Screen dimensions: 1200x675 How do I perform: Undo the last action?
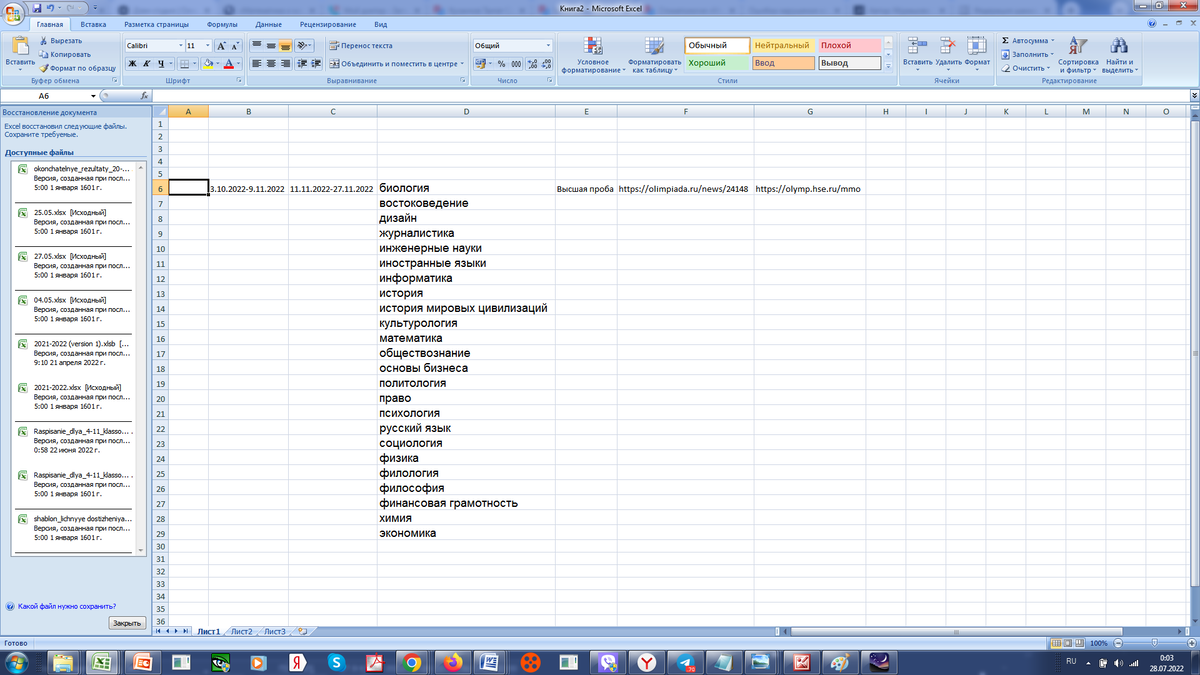[52, 8]
